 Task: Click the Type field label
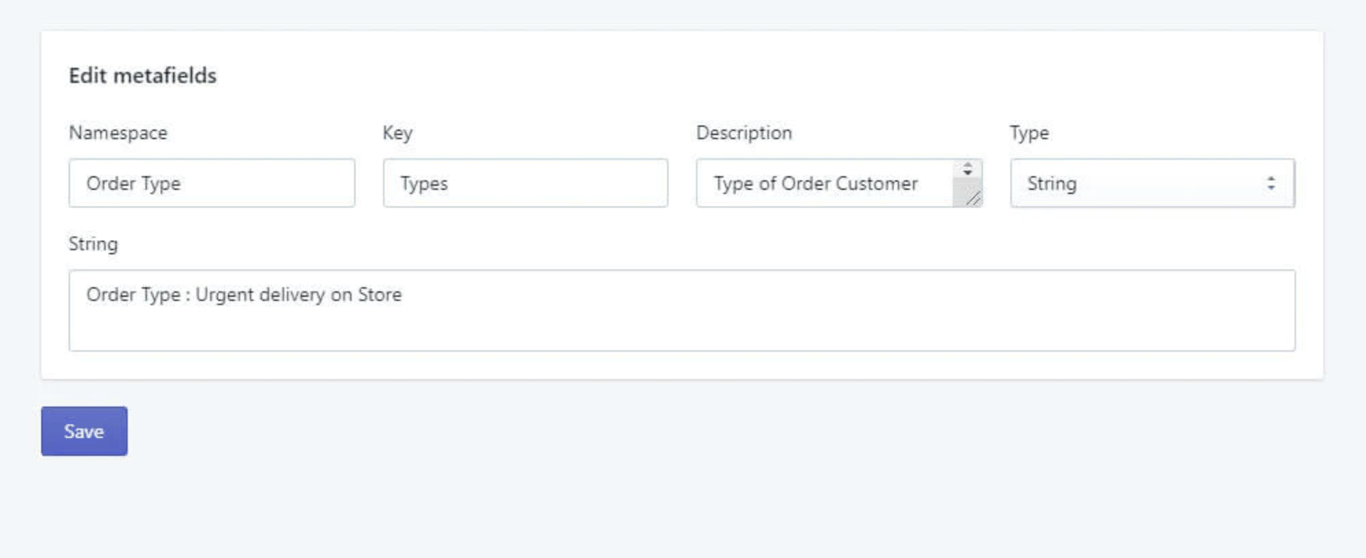1029,133
